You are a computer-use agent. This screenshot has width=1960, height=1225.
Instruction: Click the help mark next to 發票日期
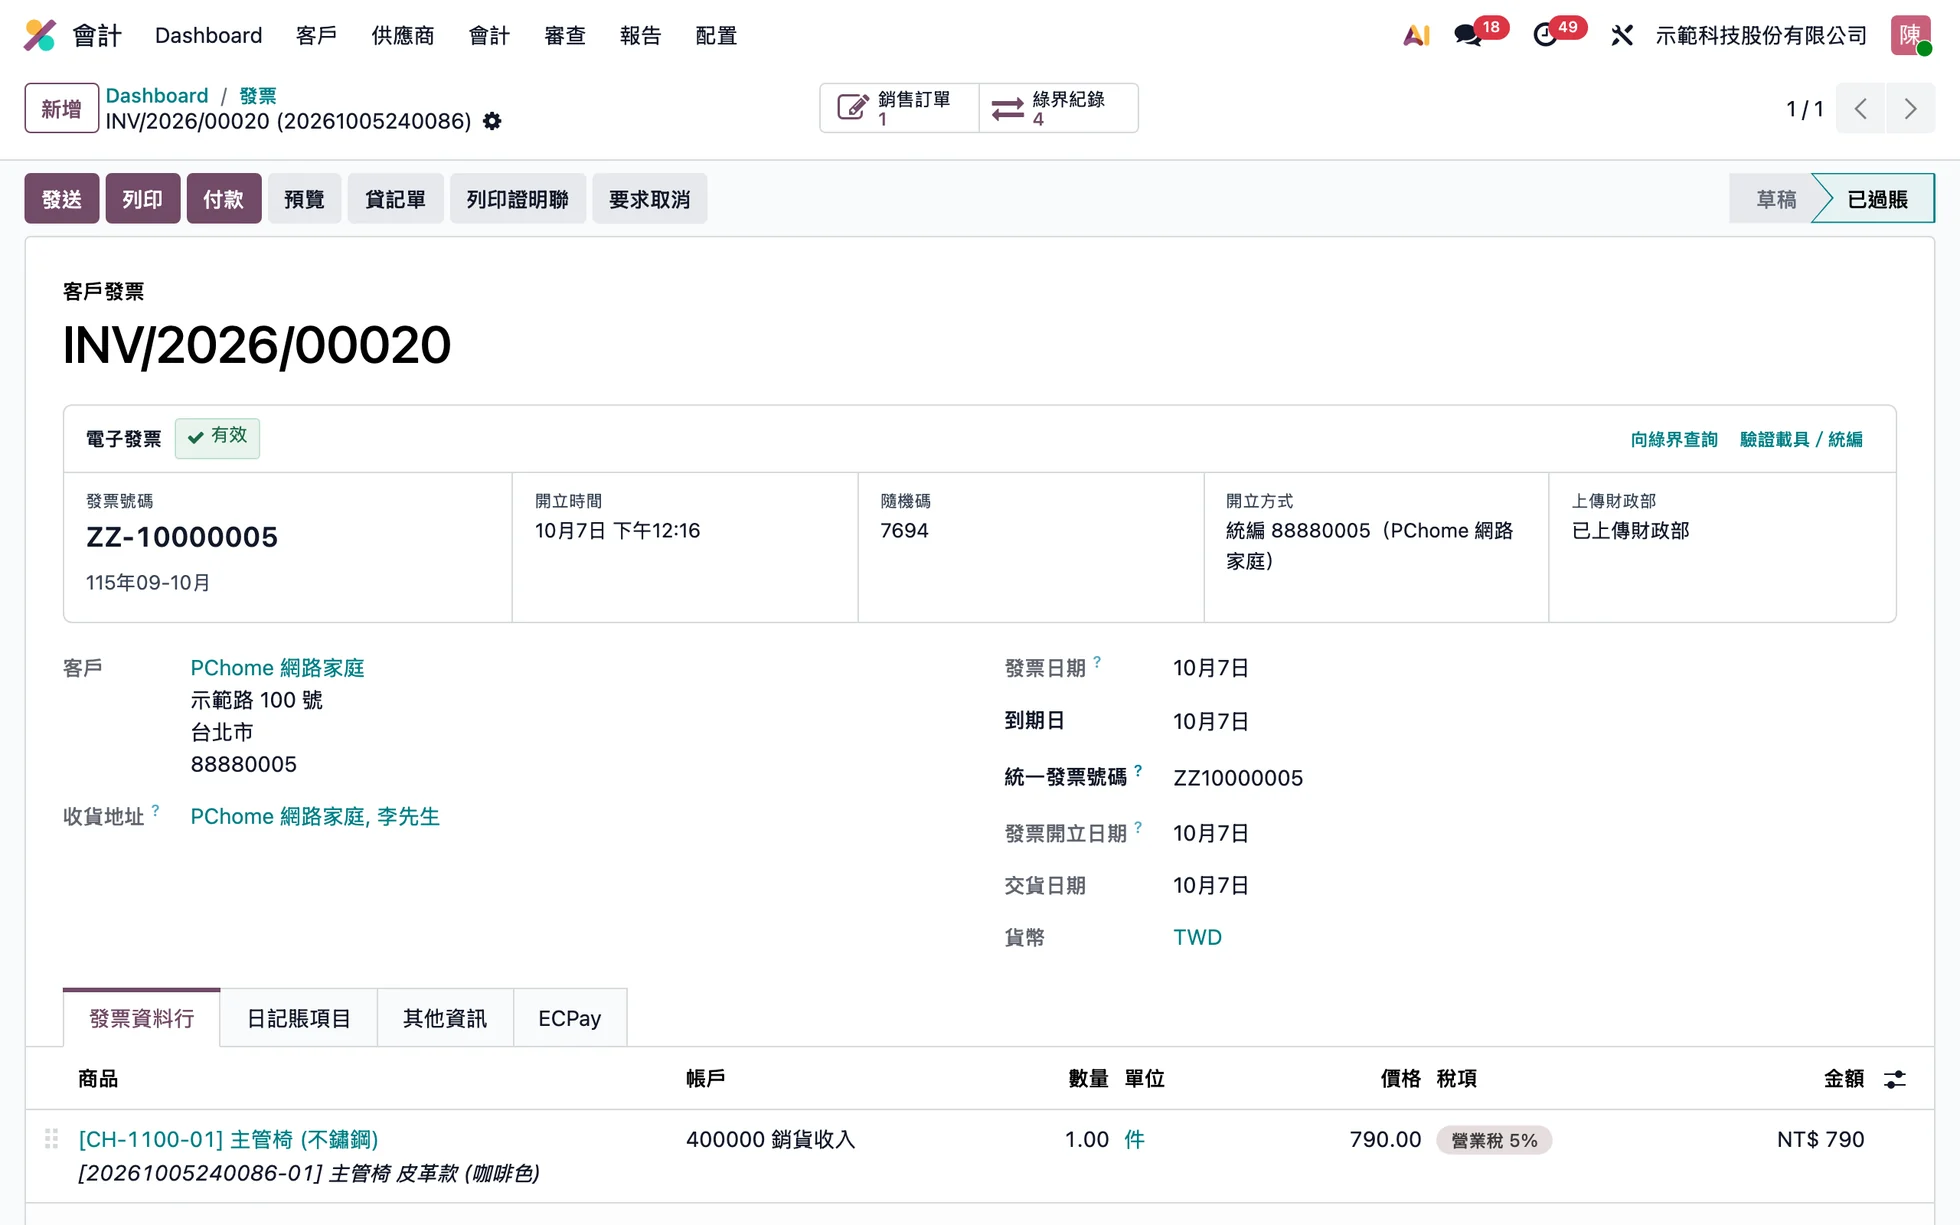1097,662
